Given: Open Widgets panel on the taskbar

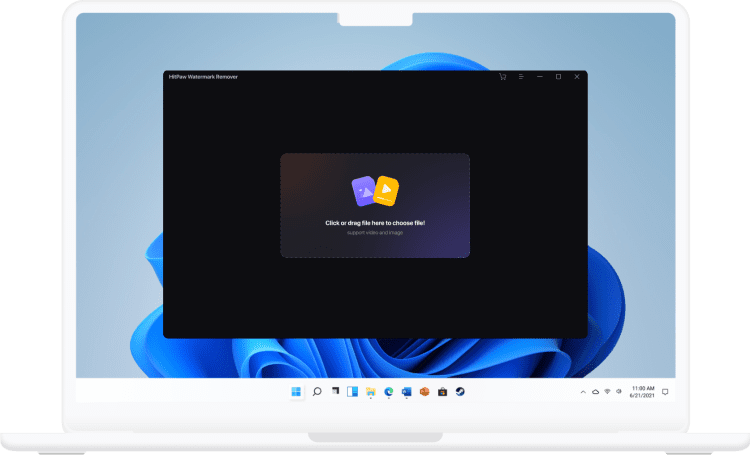Looking at the screenshot, I should pyautogui.click(x=353, y=392).
